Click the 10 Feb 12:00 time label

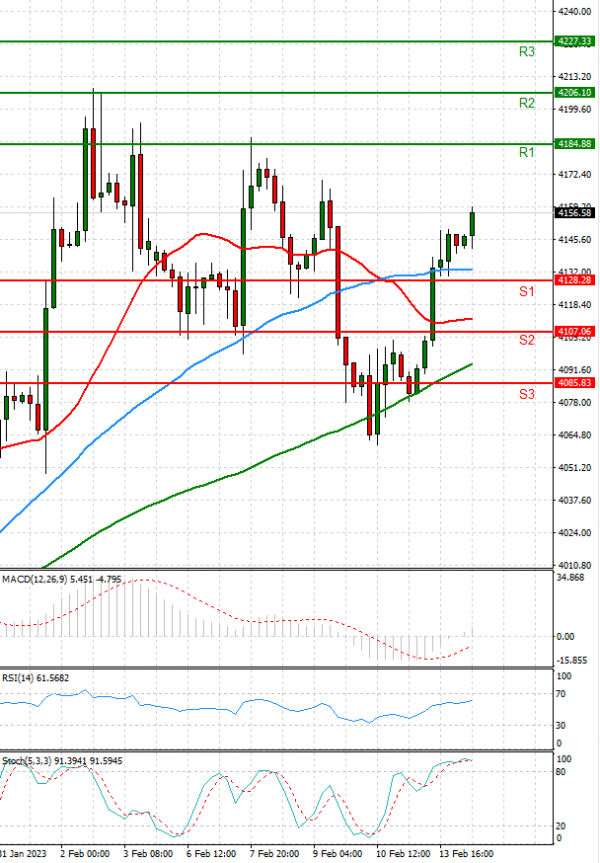point(402,854)
